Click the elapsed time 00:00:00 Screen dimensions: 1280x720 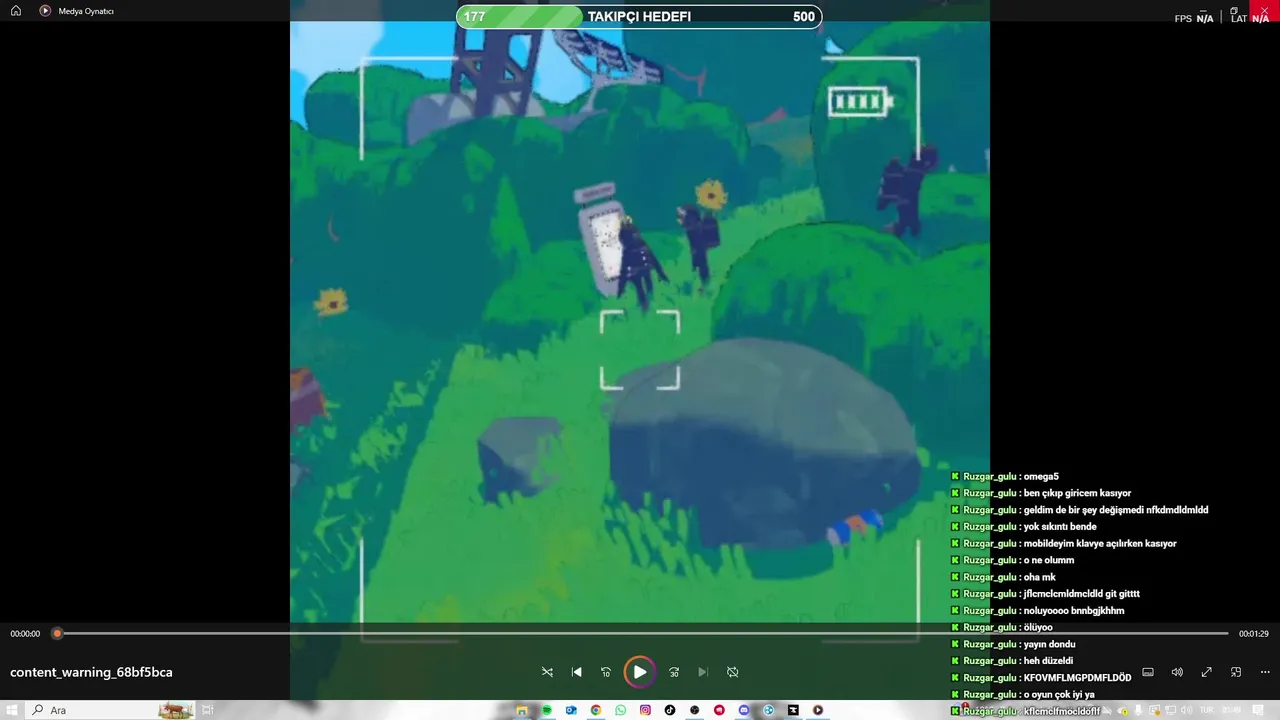pos(25,634)
